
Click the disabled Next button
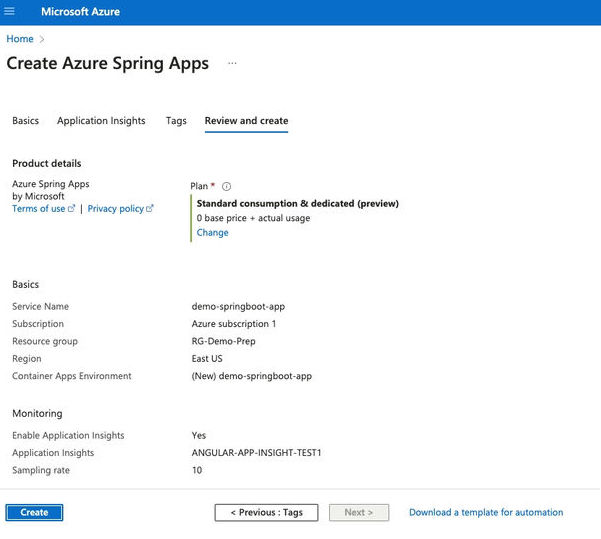pyautogui.click(x=359, y=513)
